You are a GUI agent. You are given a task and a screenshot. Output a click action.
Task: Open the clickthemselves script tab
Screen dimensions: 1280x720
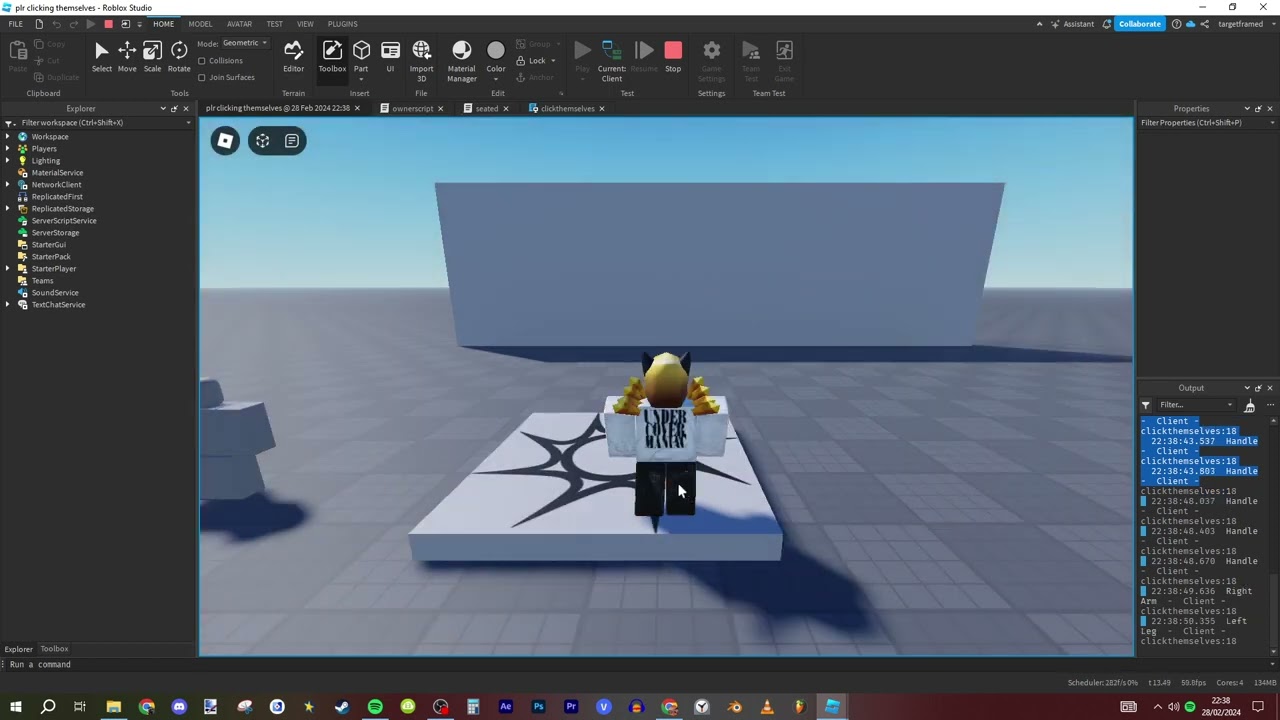[x=567, y=109]
